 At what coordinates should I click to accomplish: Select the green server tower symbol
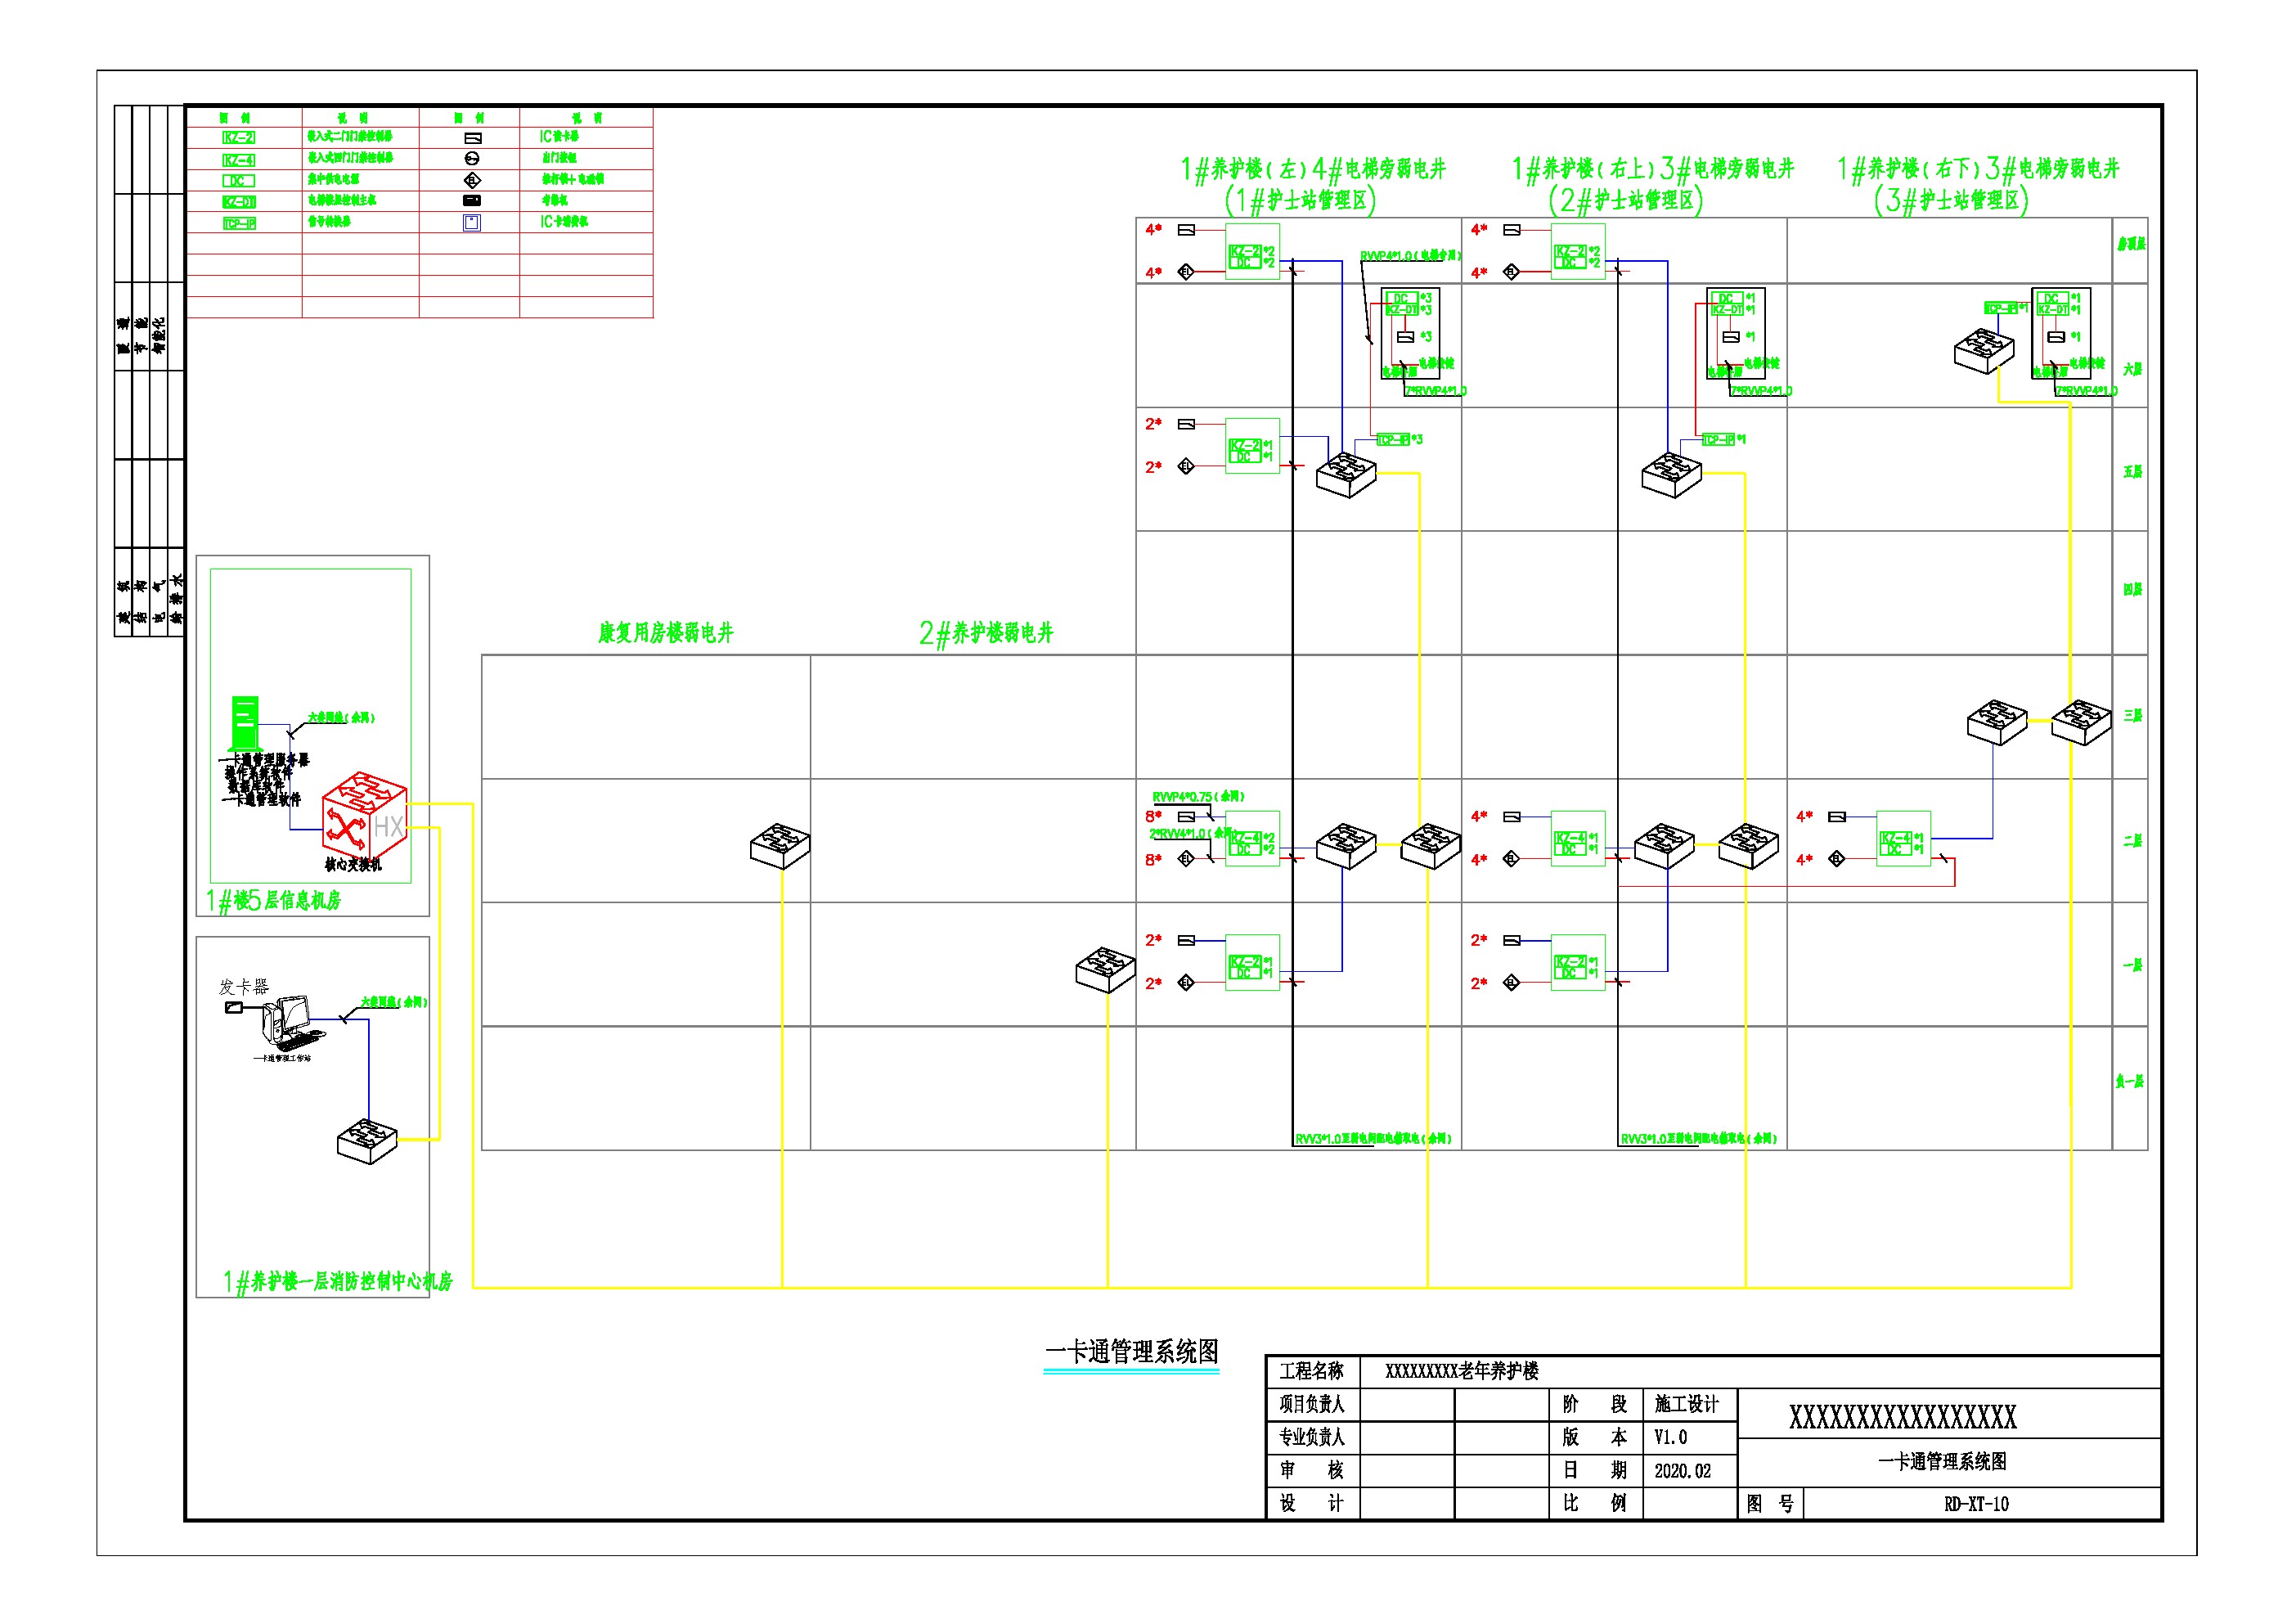245,723
